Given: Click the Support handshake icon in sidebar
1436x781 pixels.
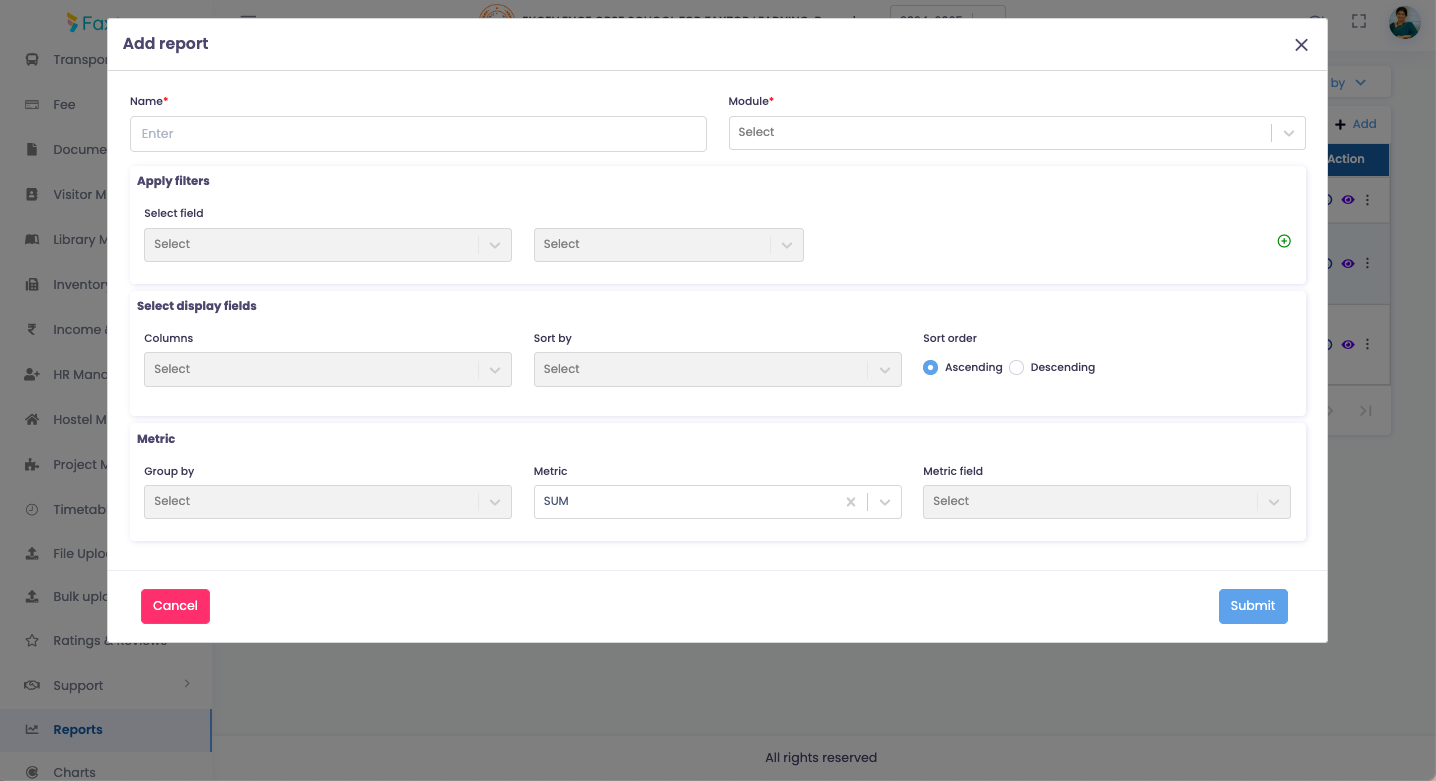Looking at the screenshot, I should (x=32, y=686).
